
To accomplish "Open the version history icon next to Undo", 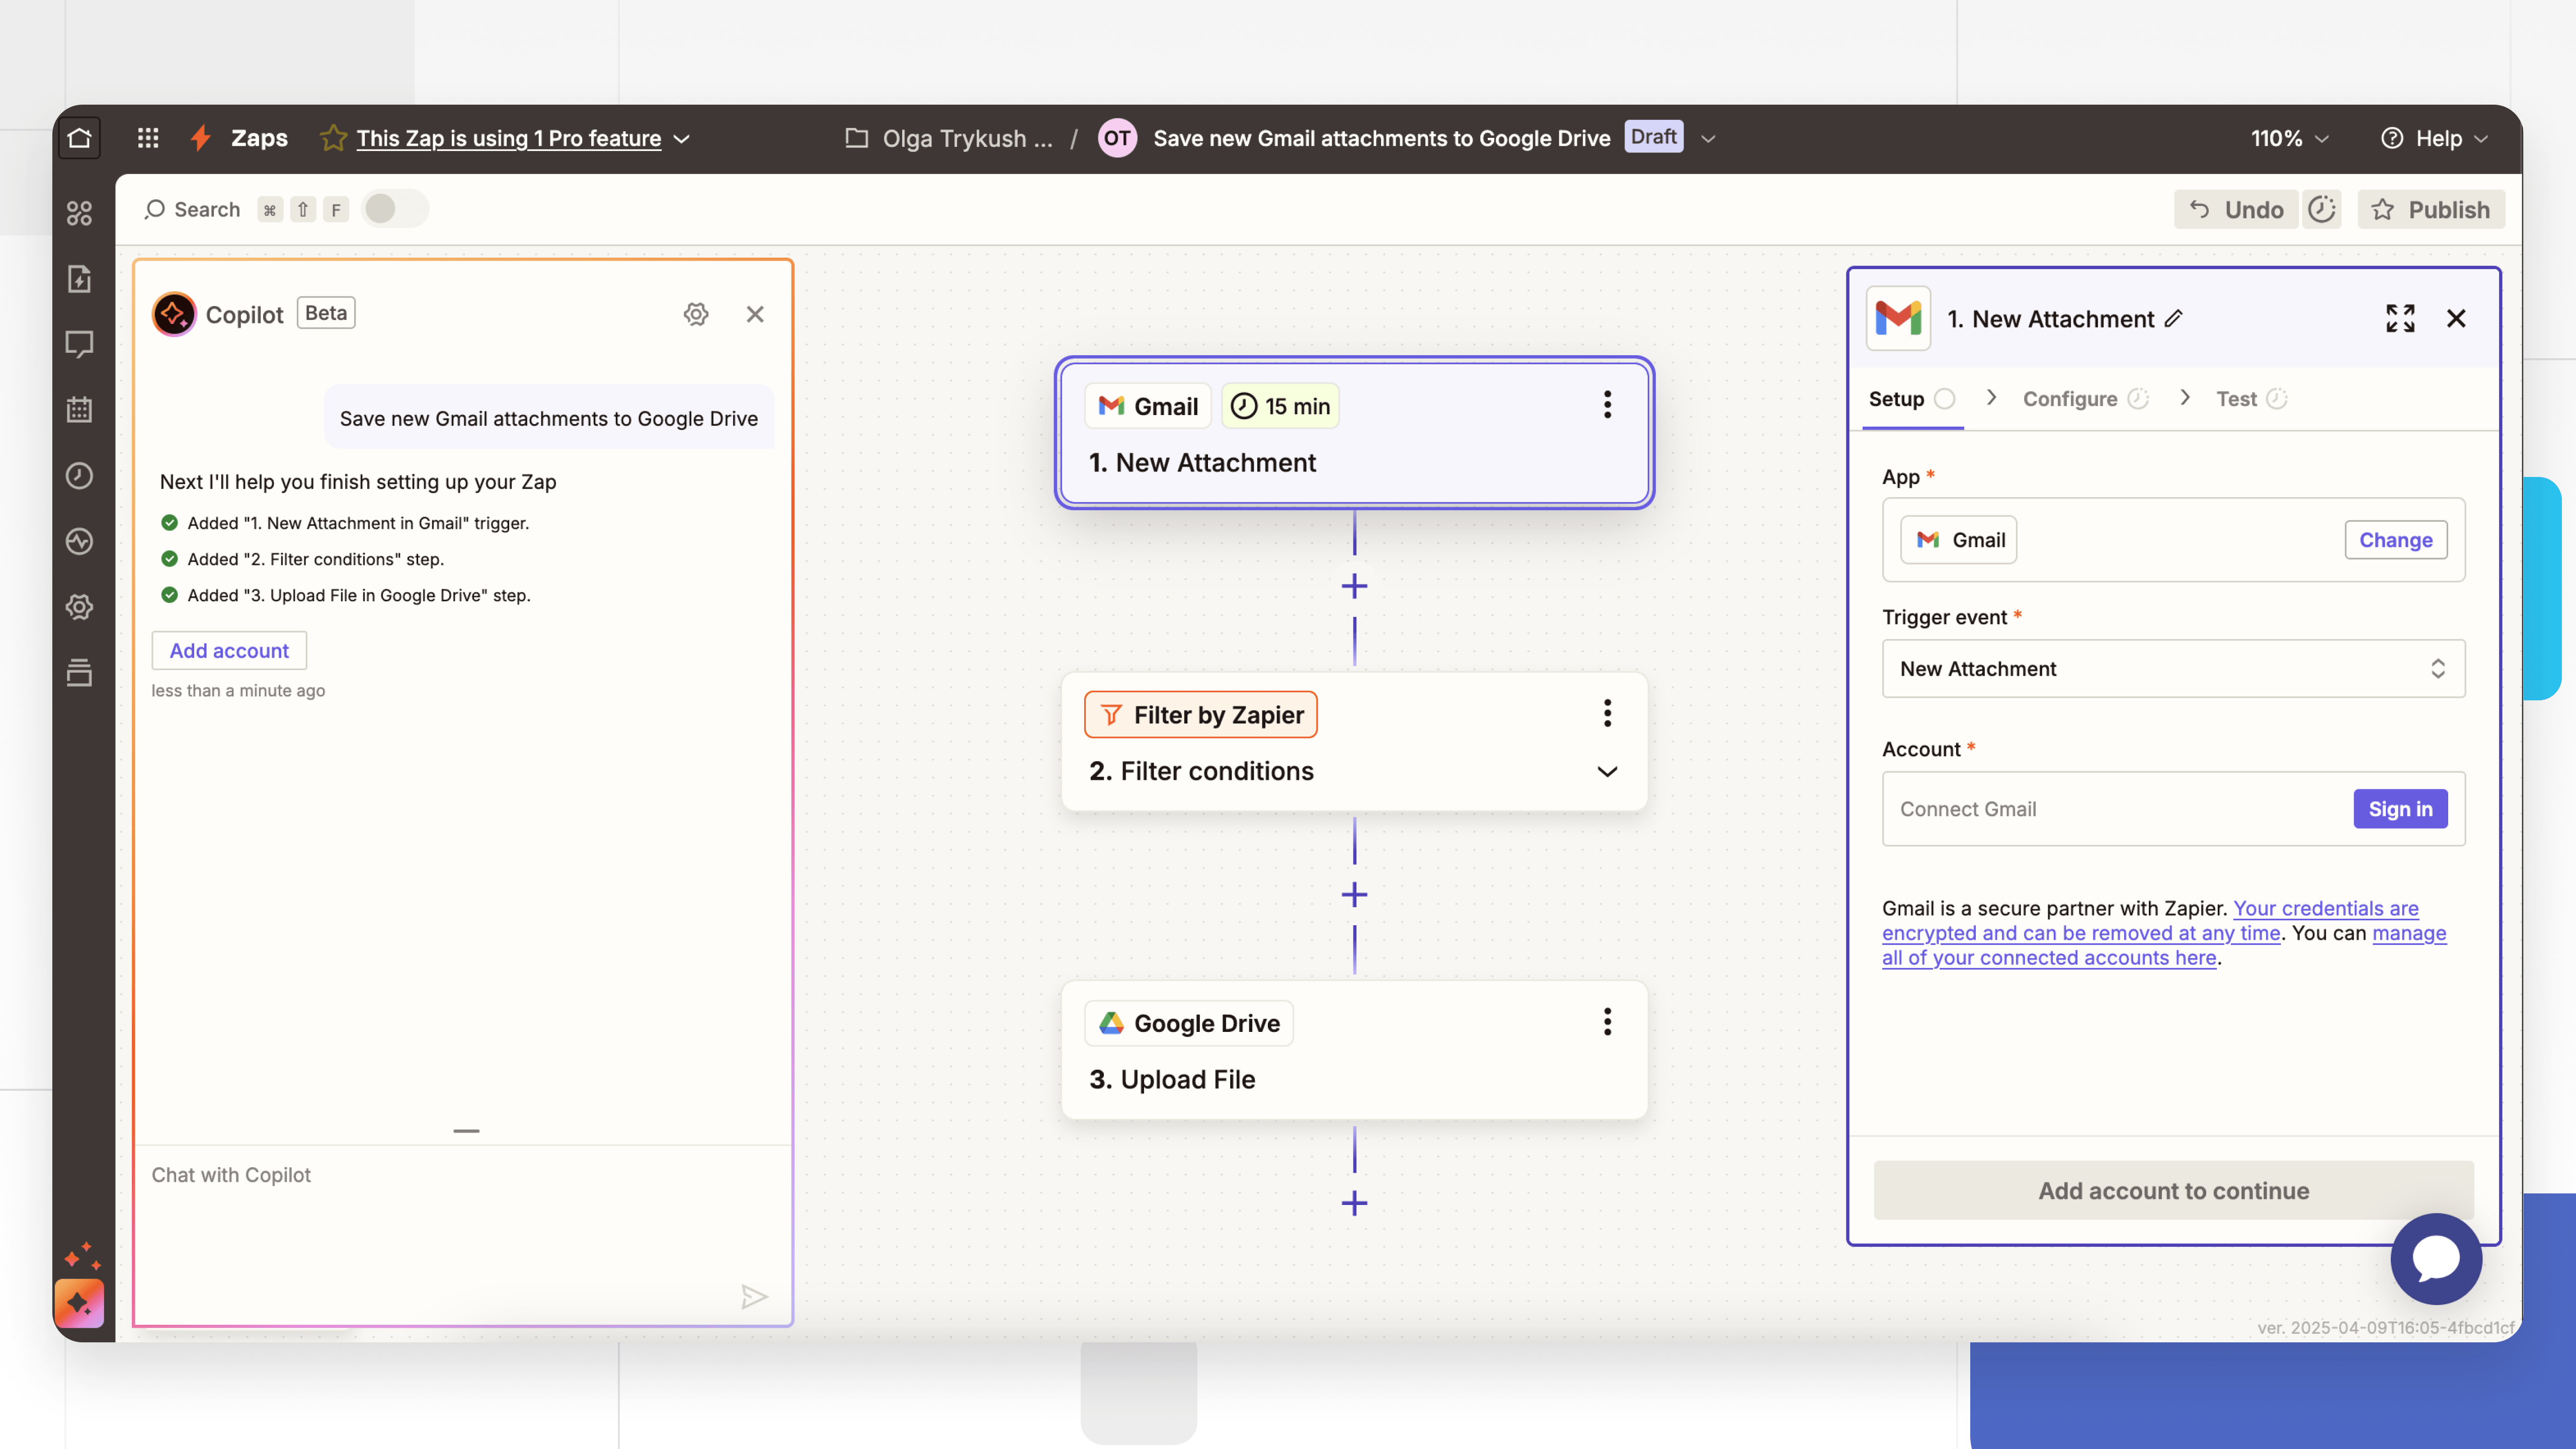I will click(x=2322, y=209).
